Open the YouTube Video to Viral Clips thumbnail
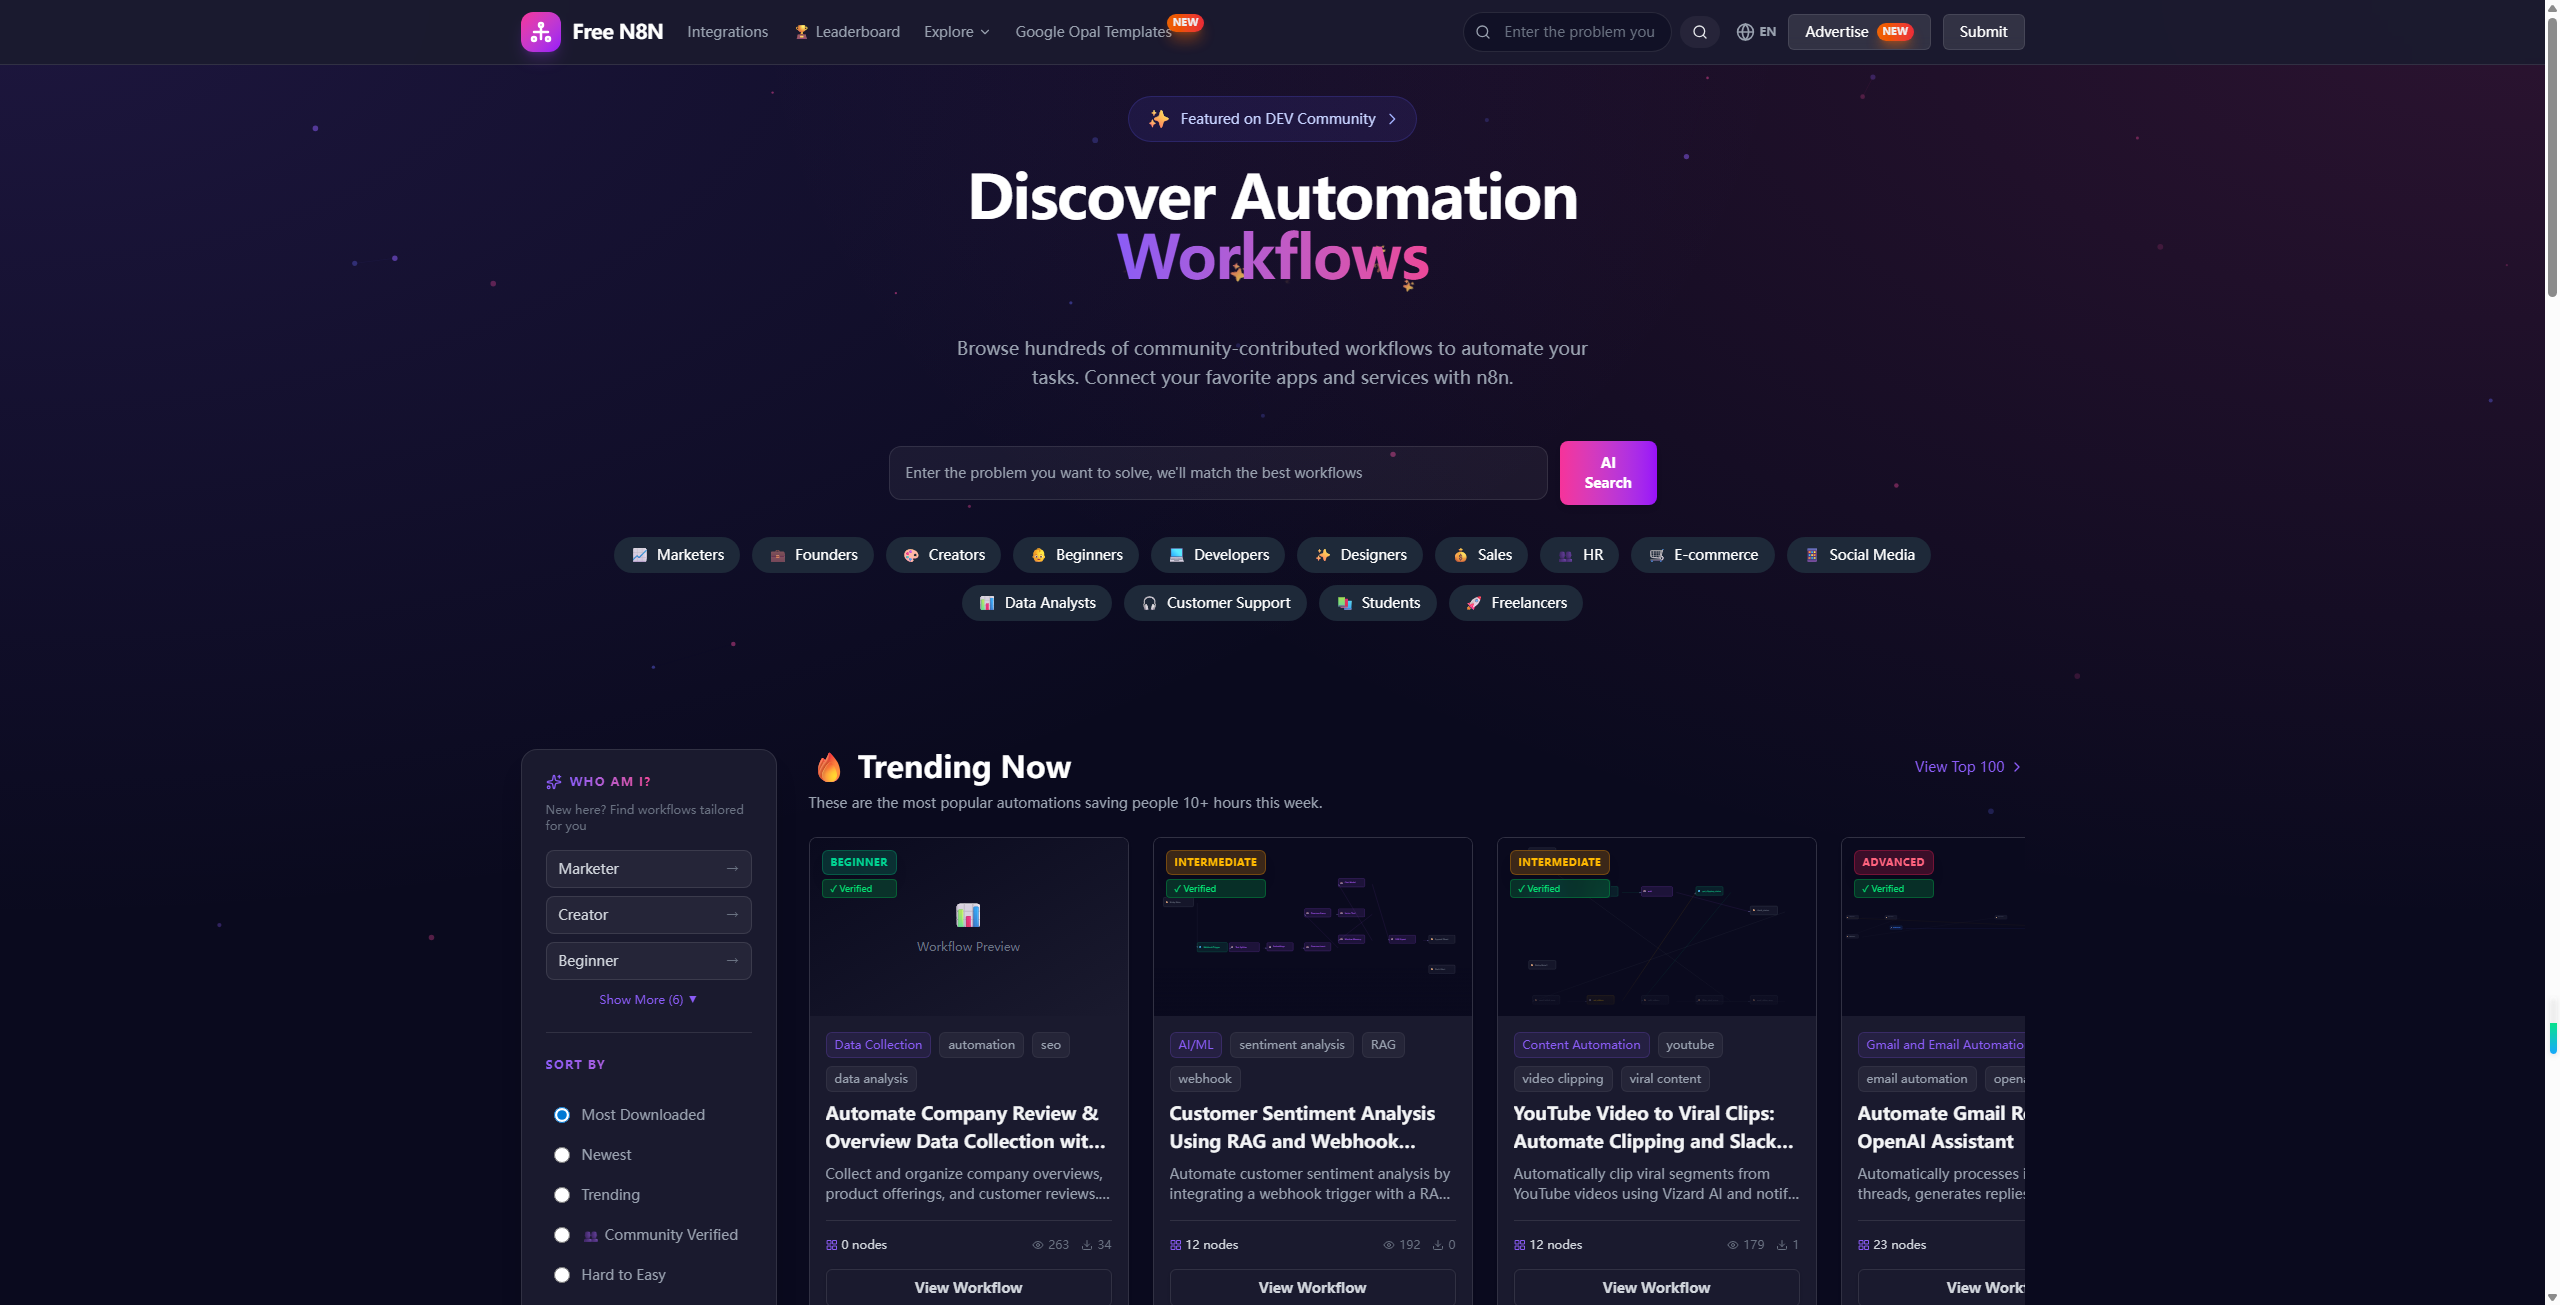This screenshot has height=1305, width=2560. coord(1656,927)
